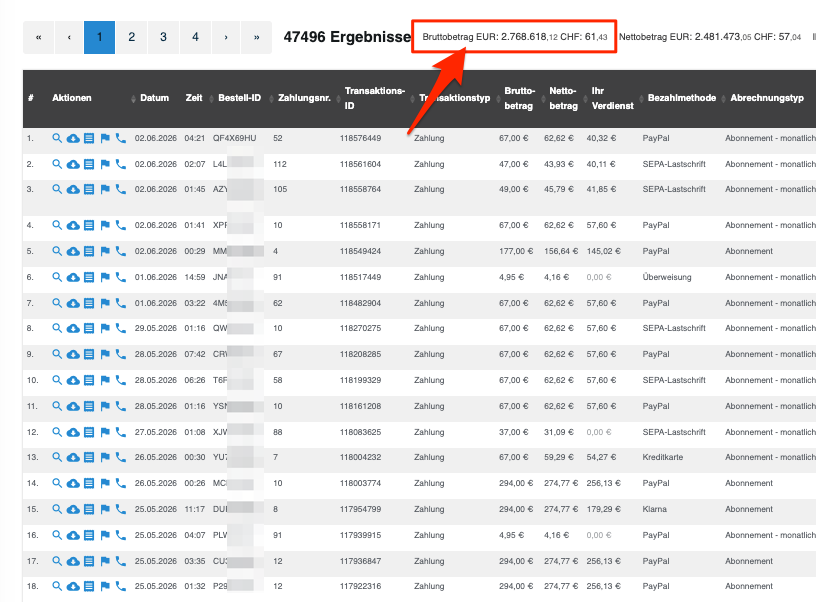Click Bruttobetrag EUR total summary
The image size is (816, 602).
[515, 37]
